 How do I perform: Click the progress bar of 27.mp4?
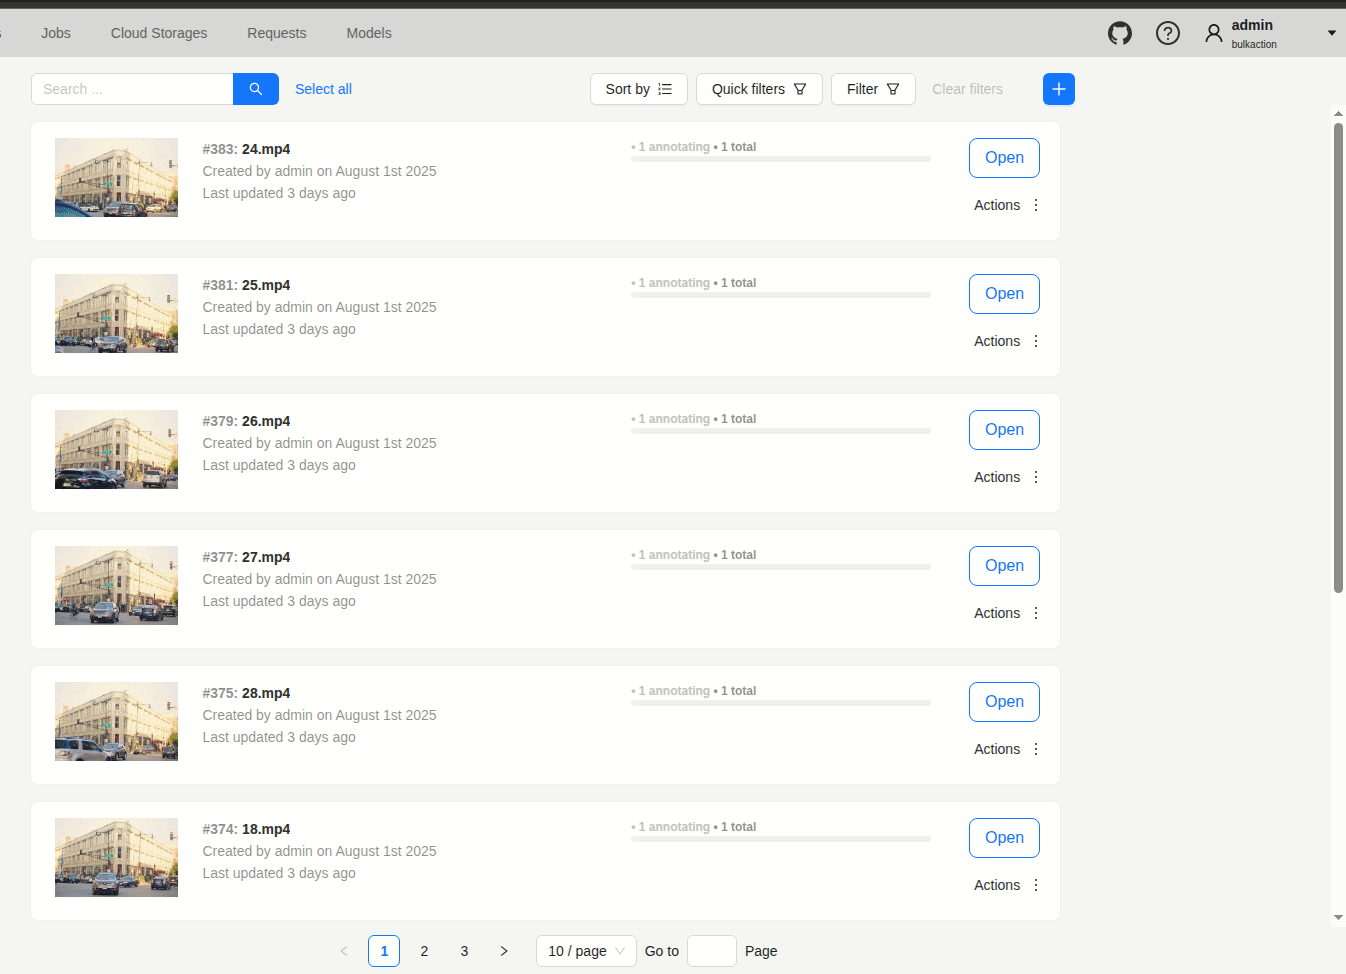pyautogui.click(x=781, y=567)
